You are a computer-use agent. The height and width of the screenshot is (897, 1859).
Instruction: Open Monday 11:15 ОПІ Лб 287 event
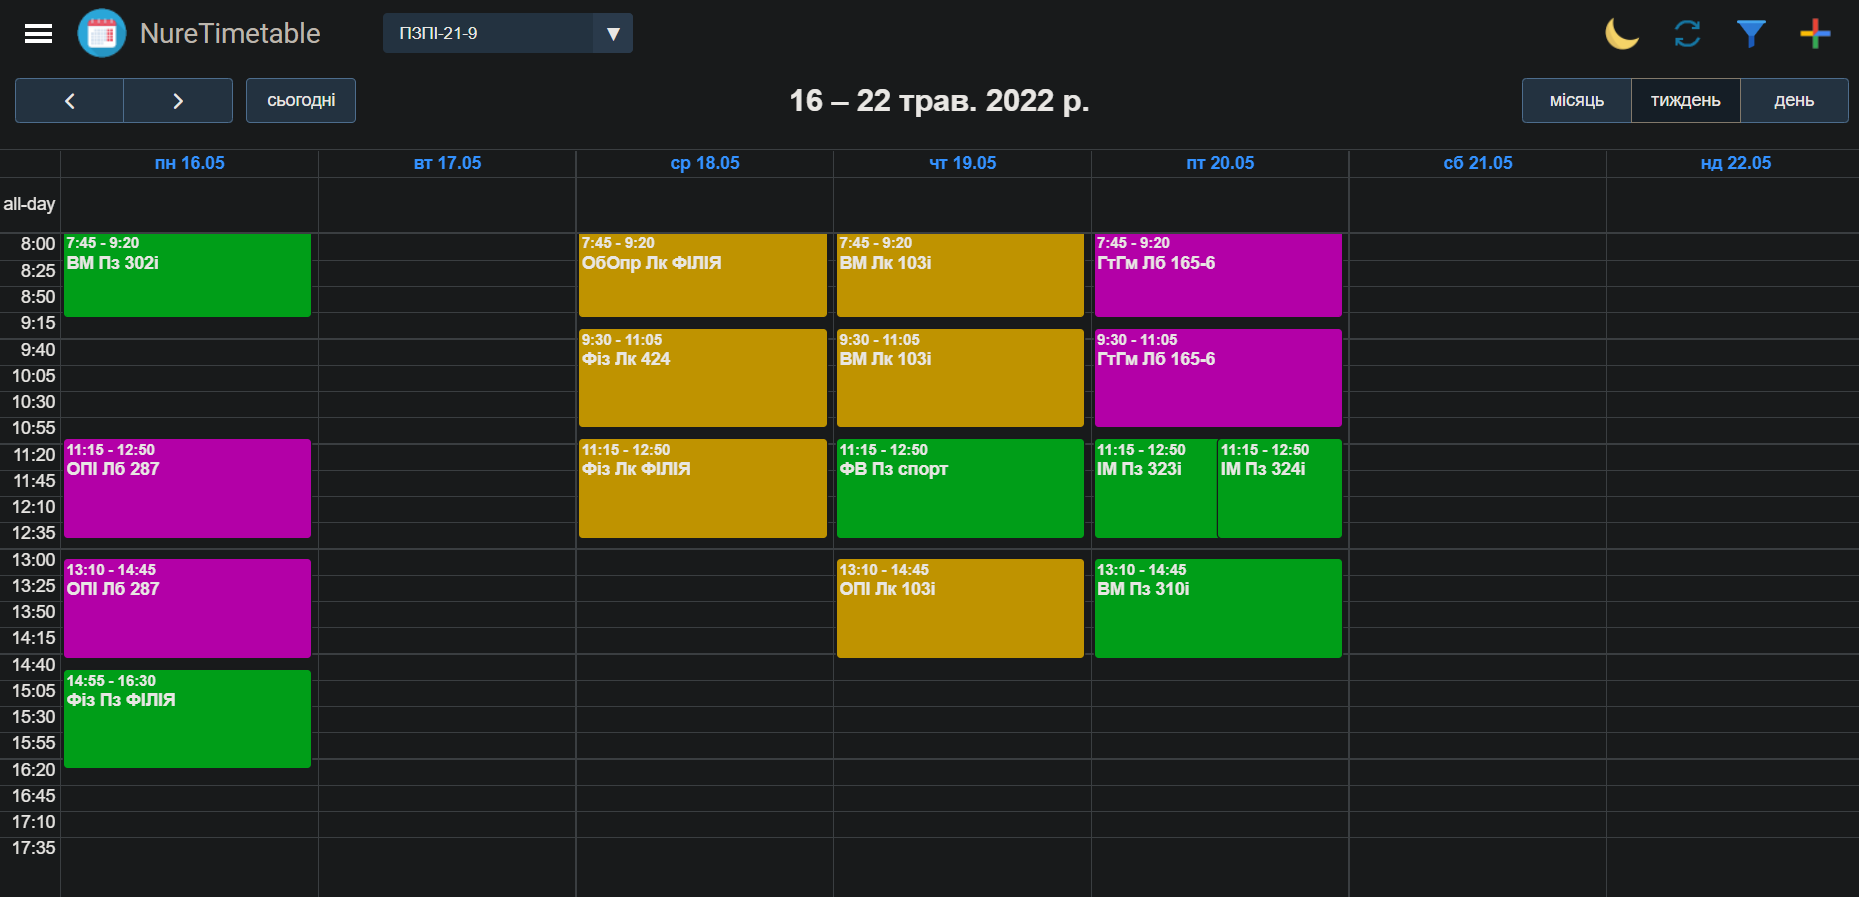pos(187,488)
